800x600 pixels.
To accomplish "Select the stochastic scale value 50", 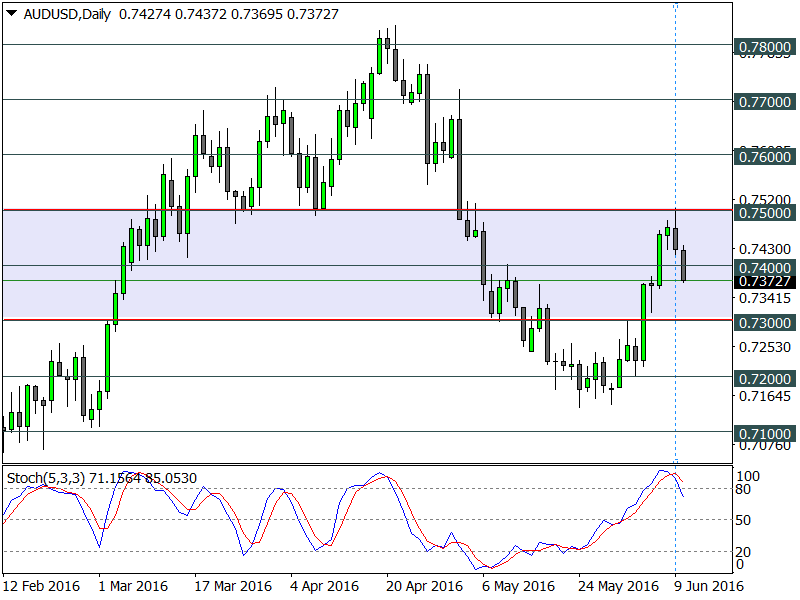I will (743, 520).
